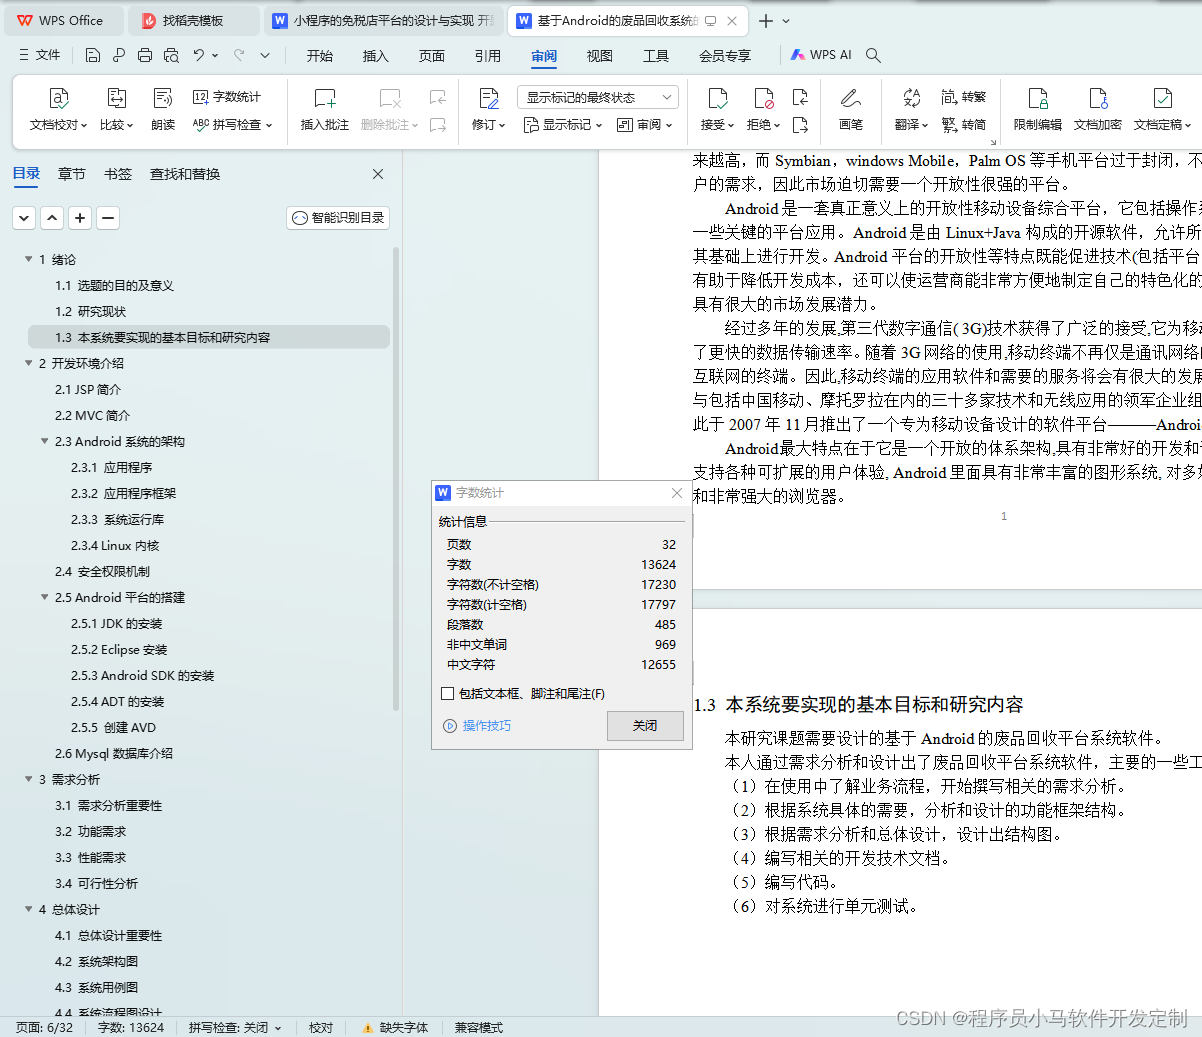Open the word count tool in ribbon
The image size is (1202, 1037).
[x=226, y=97]
